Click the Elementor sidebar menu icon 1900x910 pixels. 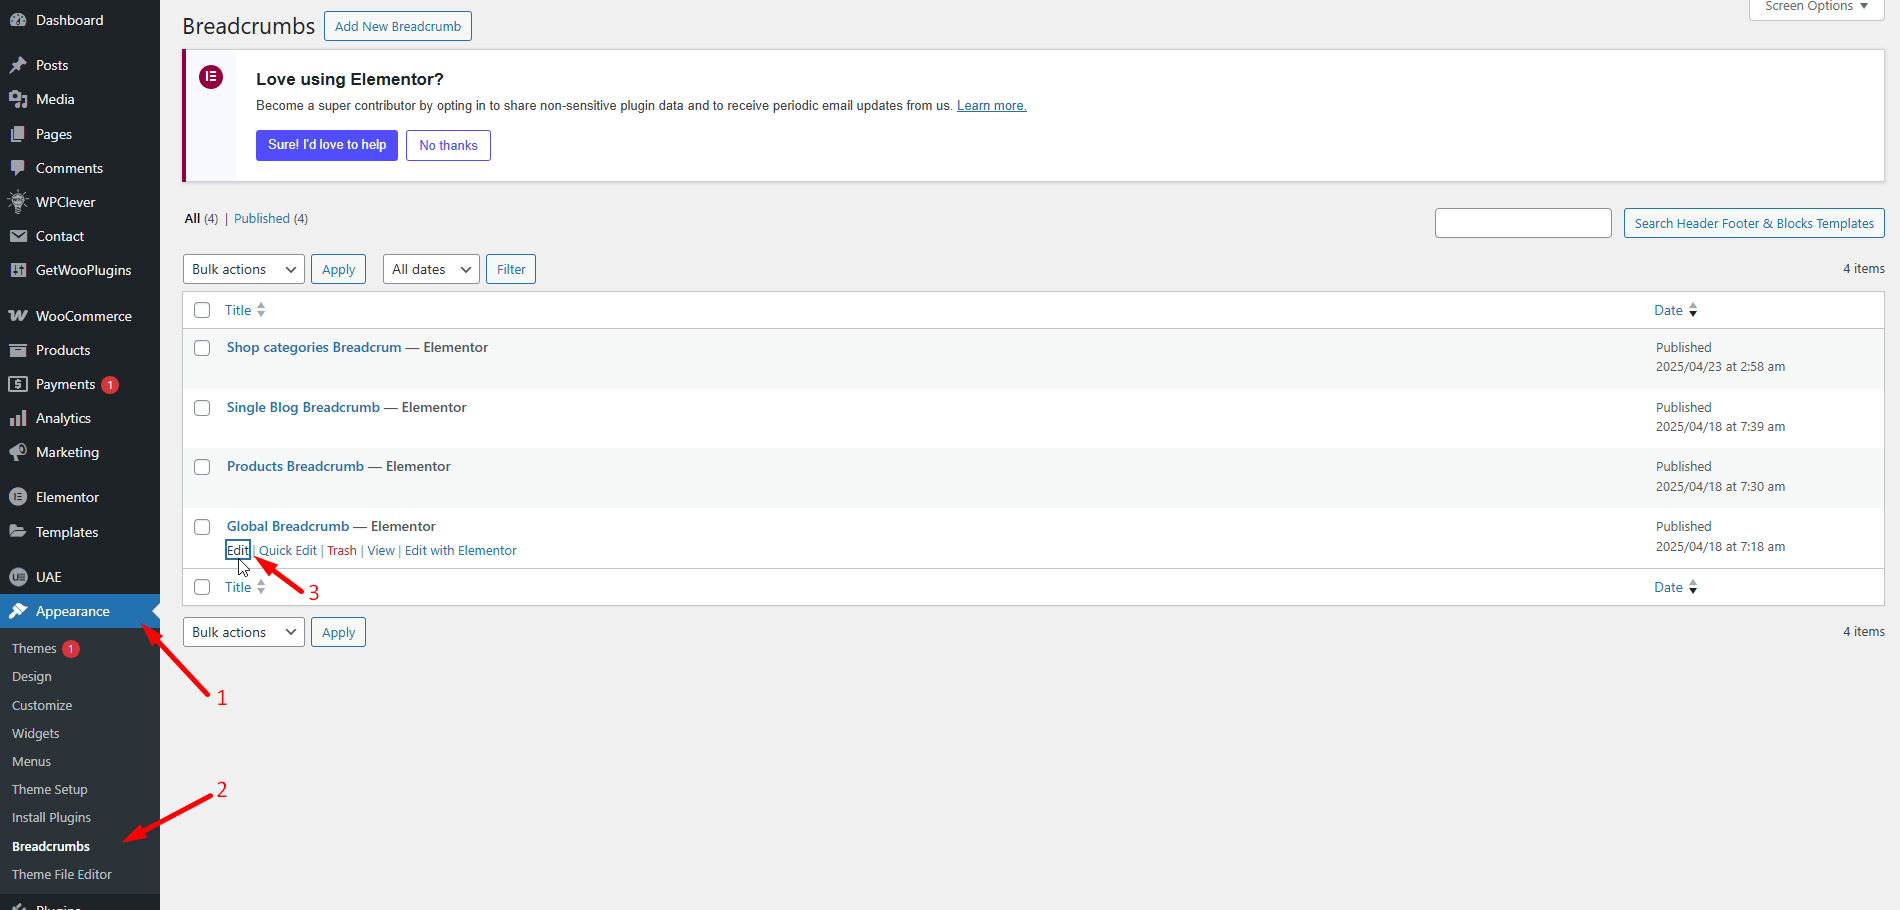click(x=18, y=497)
